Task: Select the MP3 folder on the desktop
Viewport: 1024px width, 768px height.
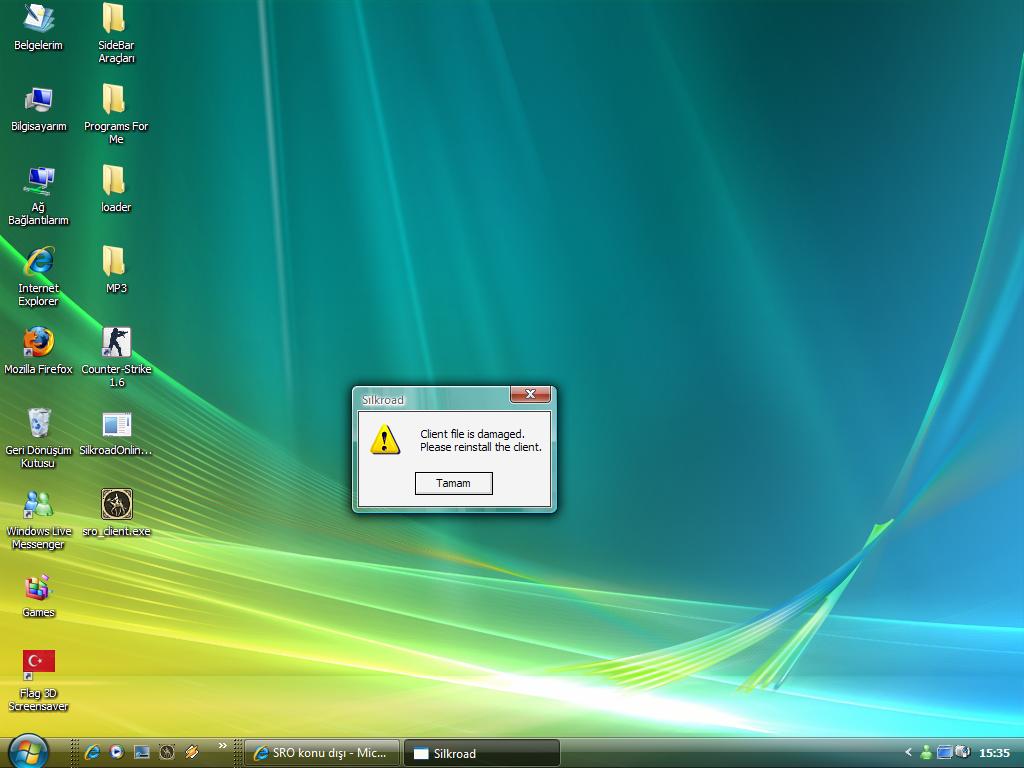Action: (114, 262)
